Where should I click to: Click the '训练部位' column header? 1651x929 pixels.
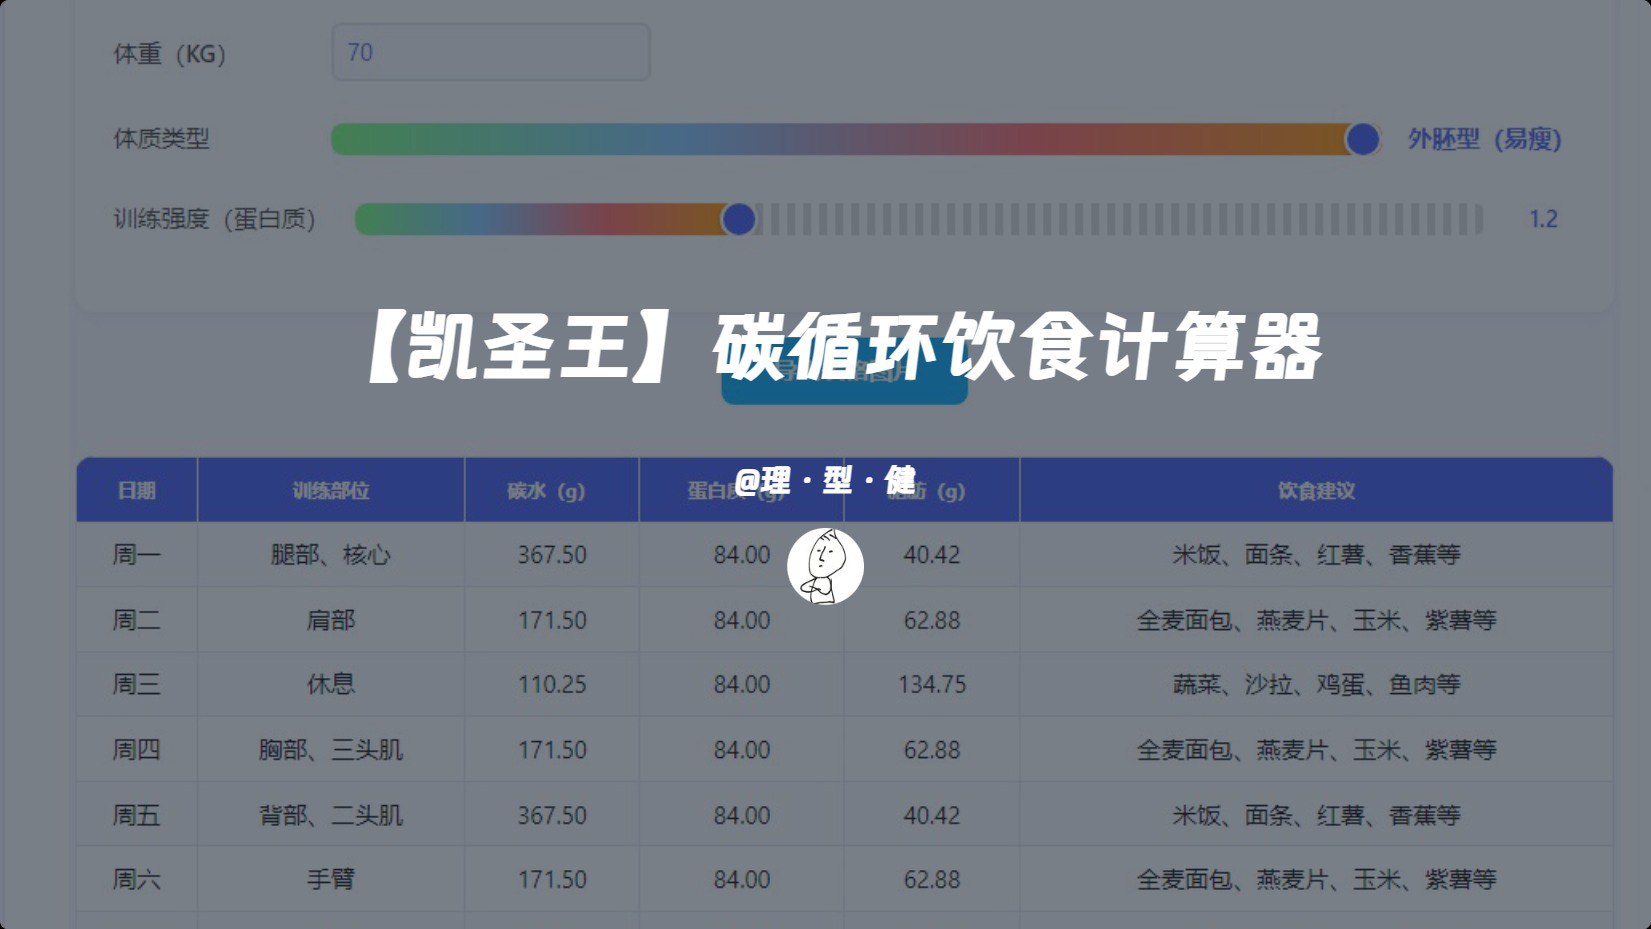pyautogui.click(x=331, y=490)
